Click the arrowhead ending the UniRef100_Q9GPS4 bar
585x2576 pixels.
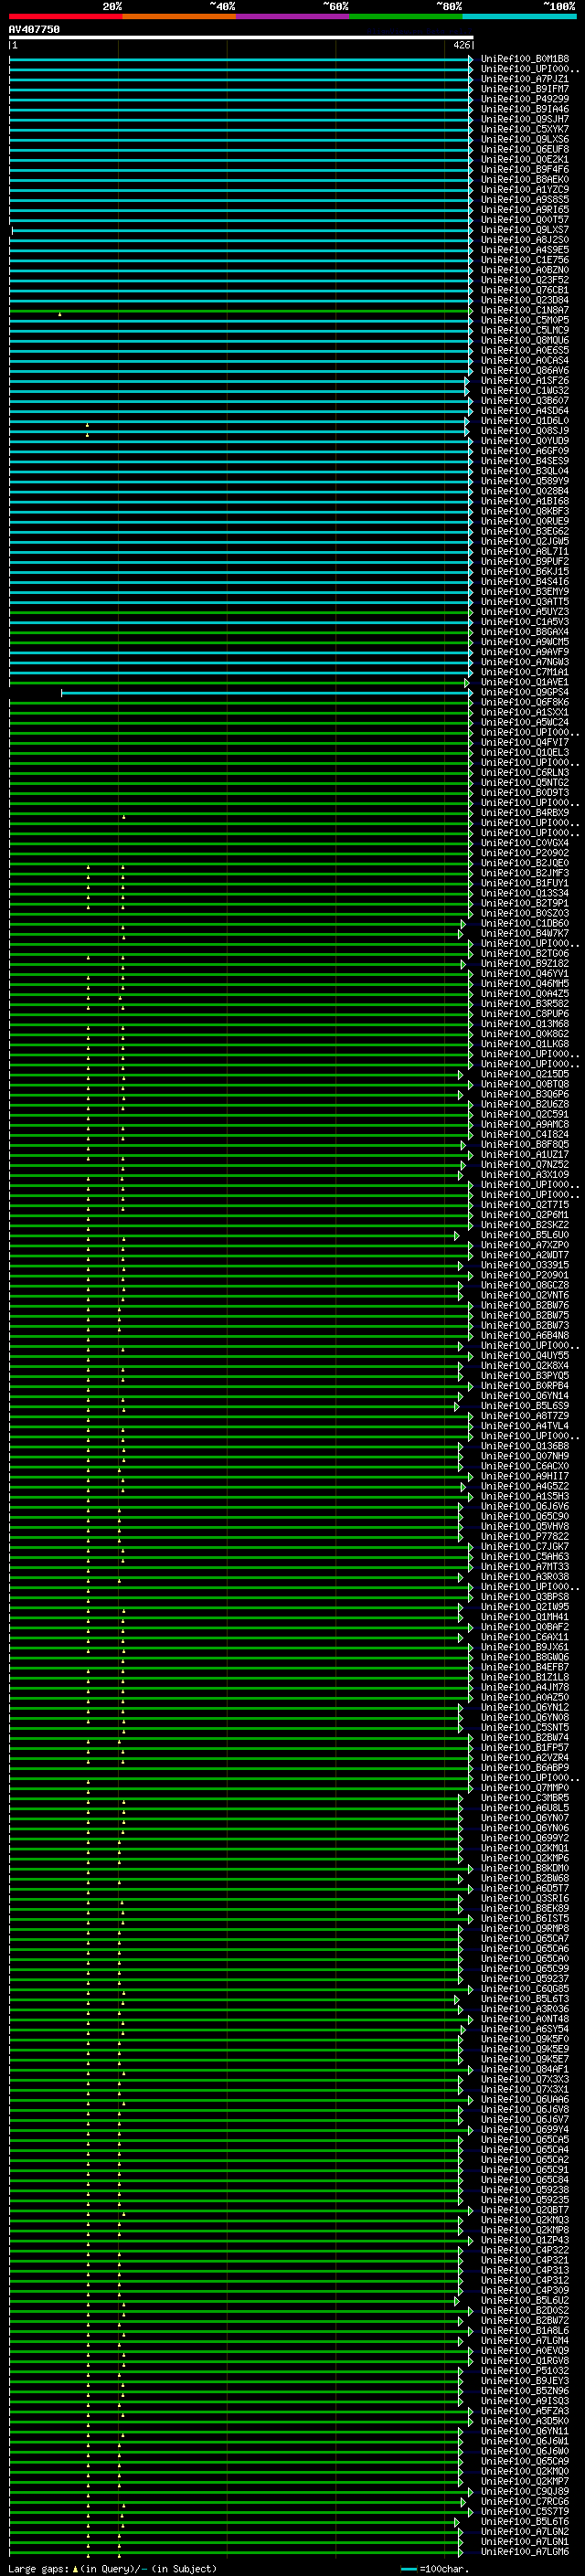click(x=471, y=693)
